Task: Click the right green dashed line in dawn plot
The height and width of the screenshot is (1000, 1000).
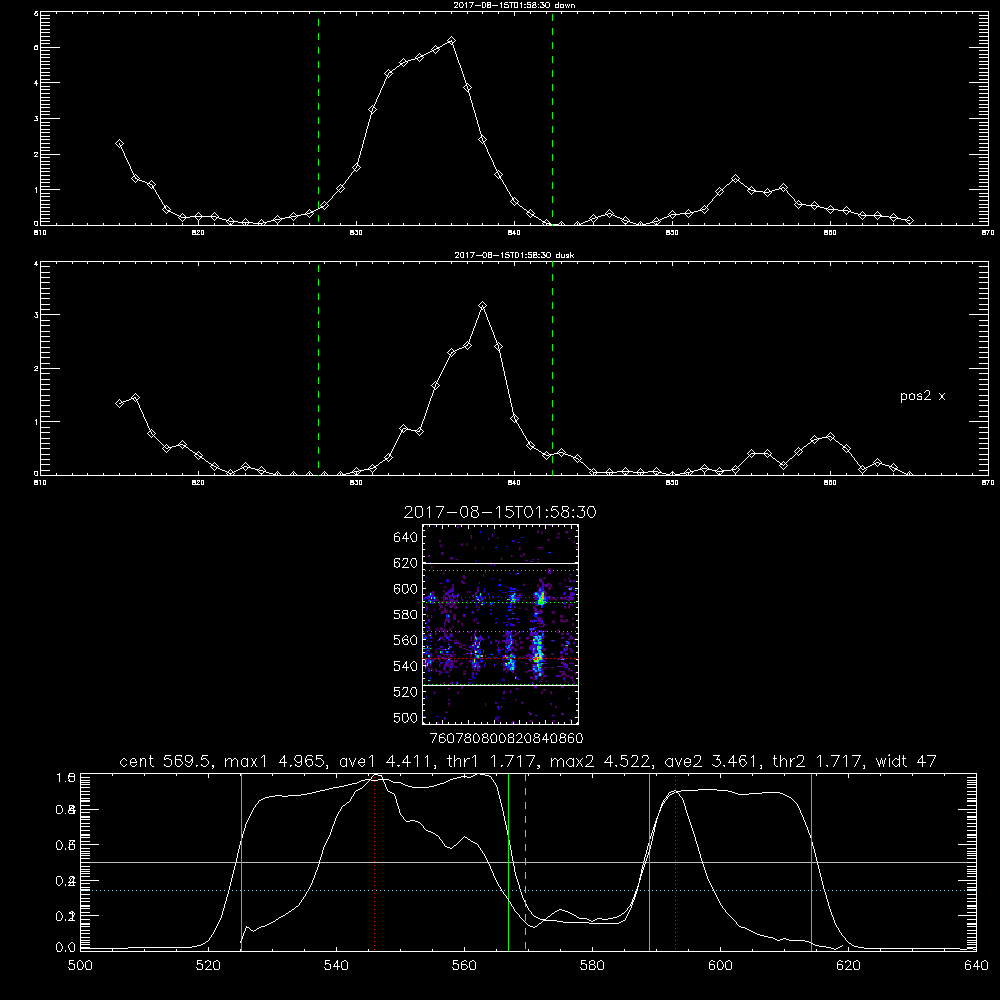Action: coord(552,118)
